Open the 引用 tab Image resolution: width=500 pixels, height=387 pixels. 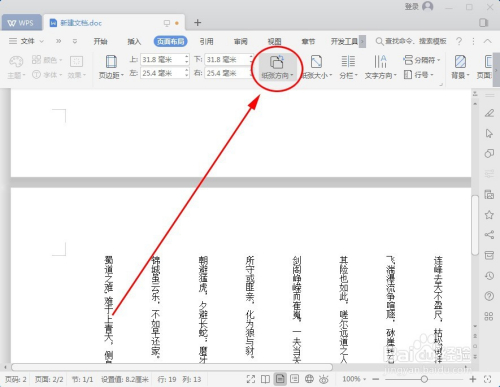tap(206, 41)
